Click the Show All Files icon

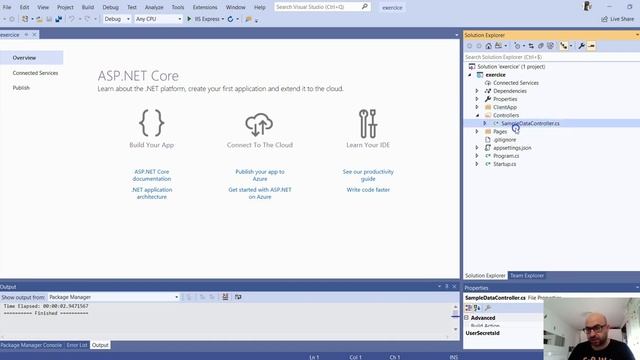pyautogui.click(x=551, y=46)
